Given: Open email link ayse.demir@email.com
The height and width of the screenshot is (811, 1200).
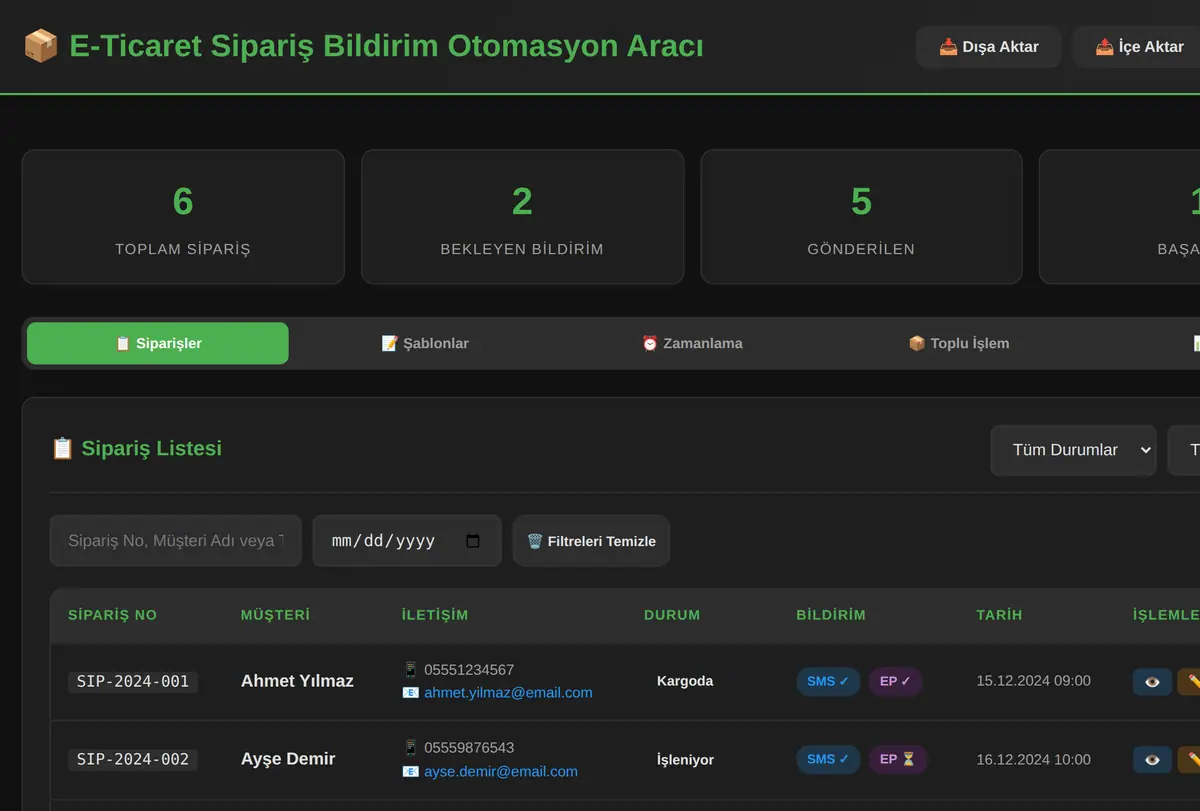Looking at the screenshot, I should (501, 771).
